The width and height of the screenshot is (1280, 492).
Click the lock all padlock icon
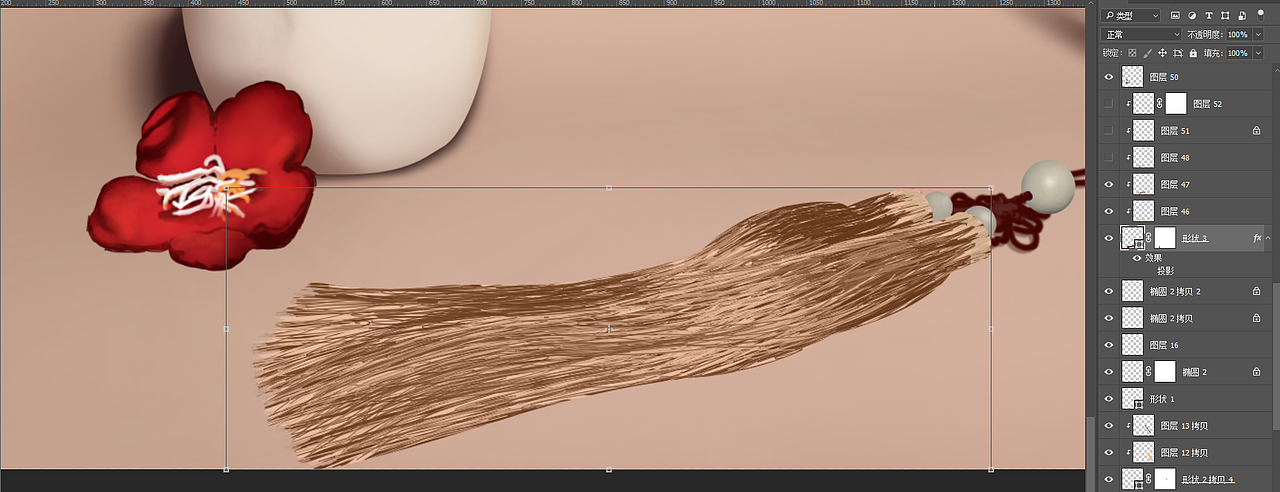tap(1193, 53)
